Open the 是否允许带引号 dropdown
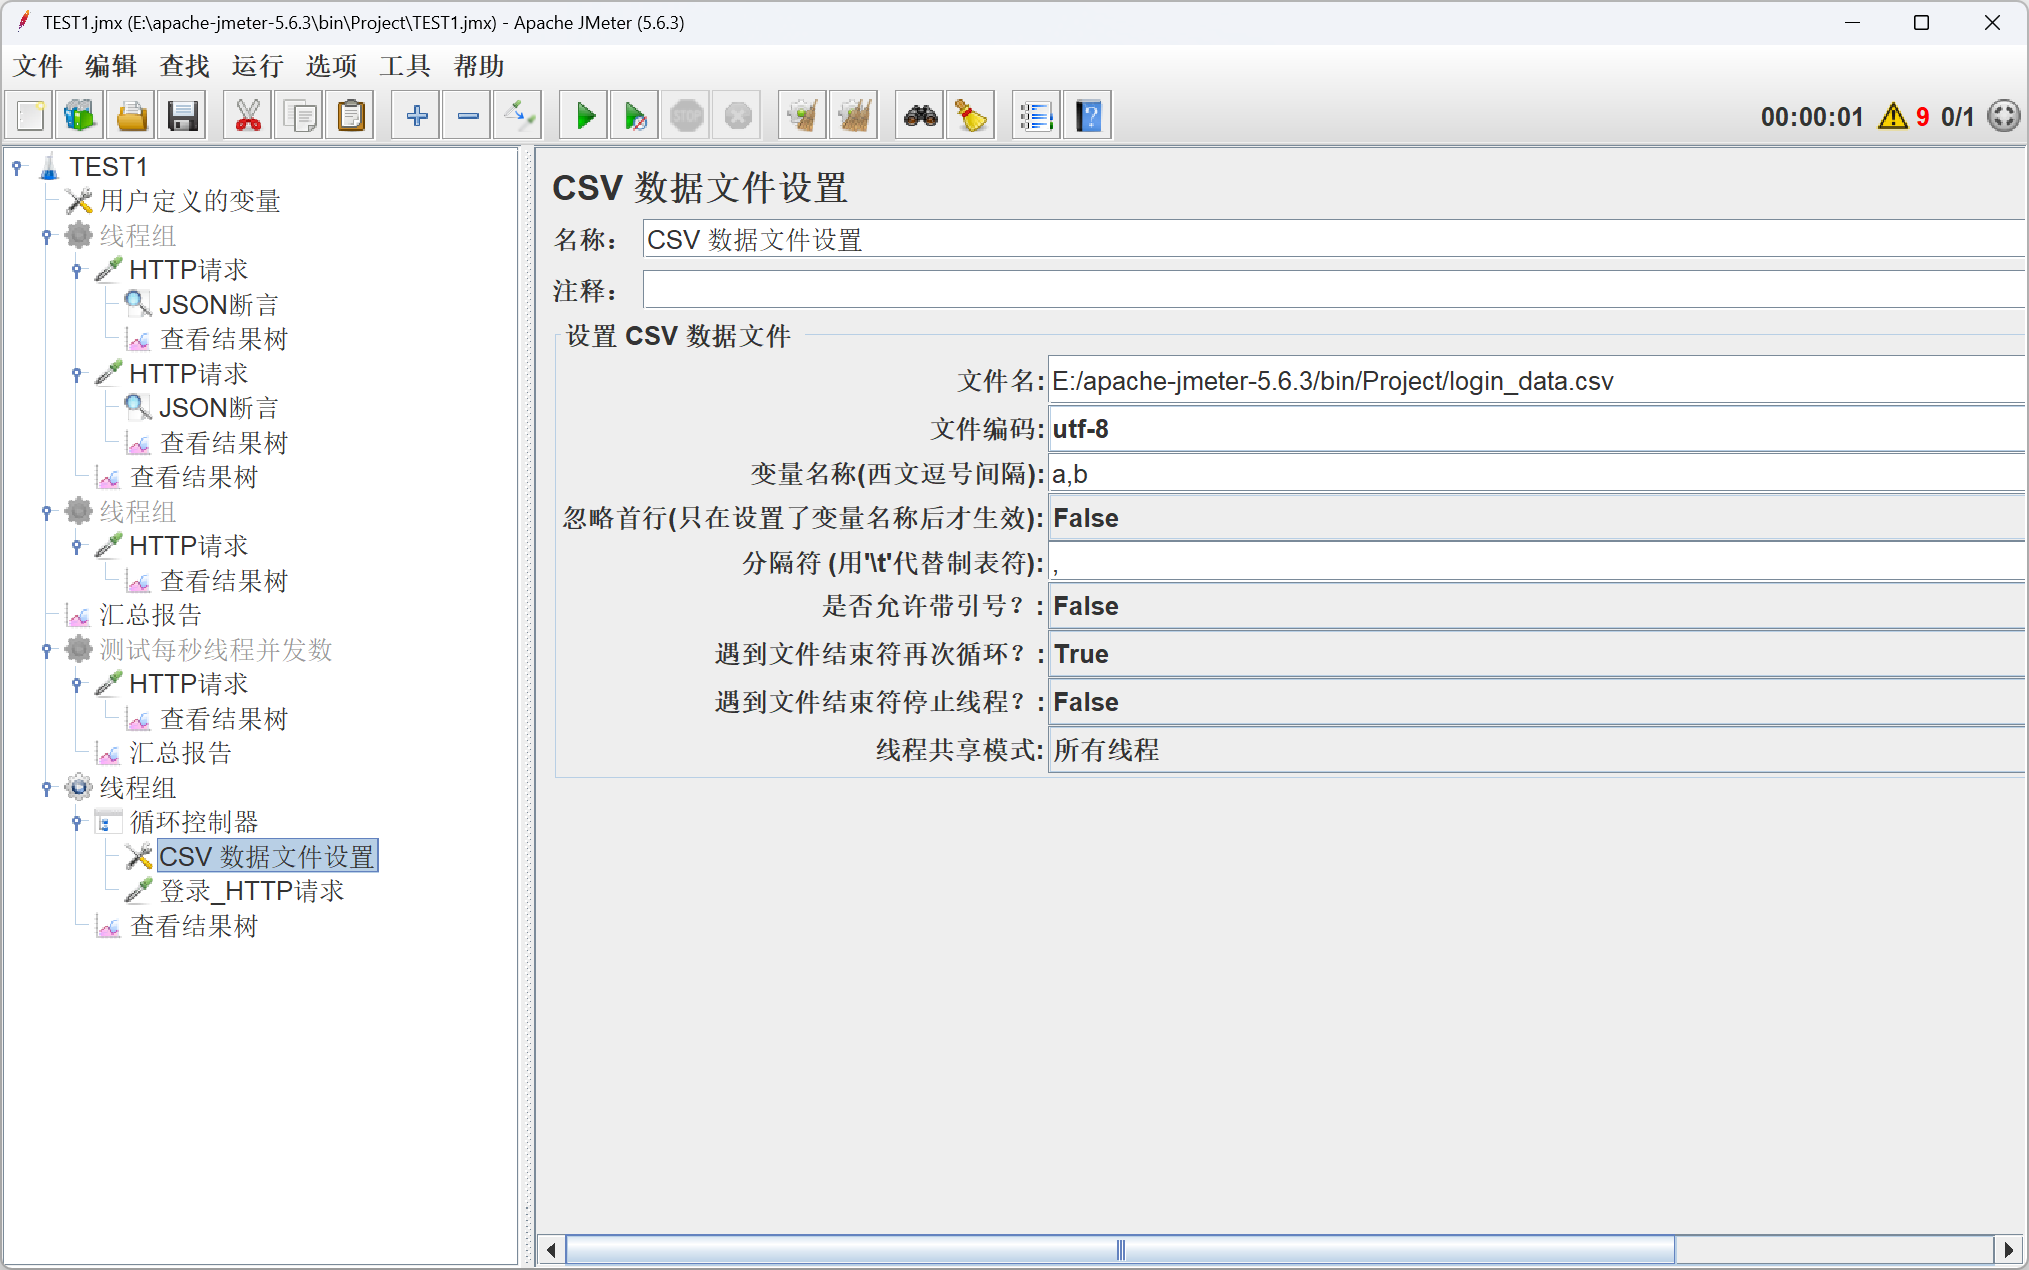2029x1270 pixels. (x=1536, y=606)
